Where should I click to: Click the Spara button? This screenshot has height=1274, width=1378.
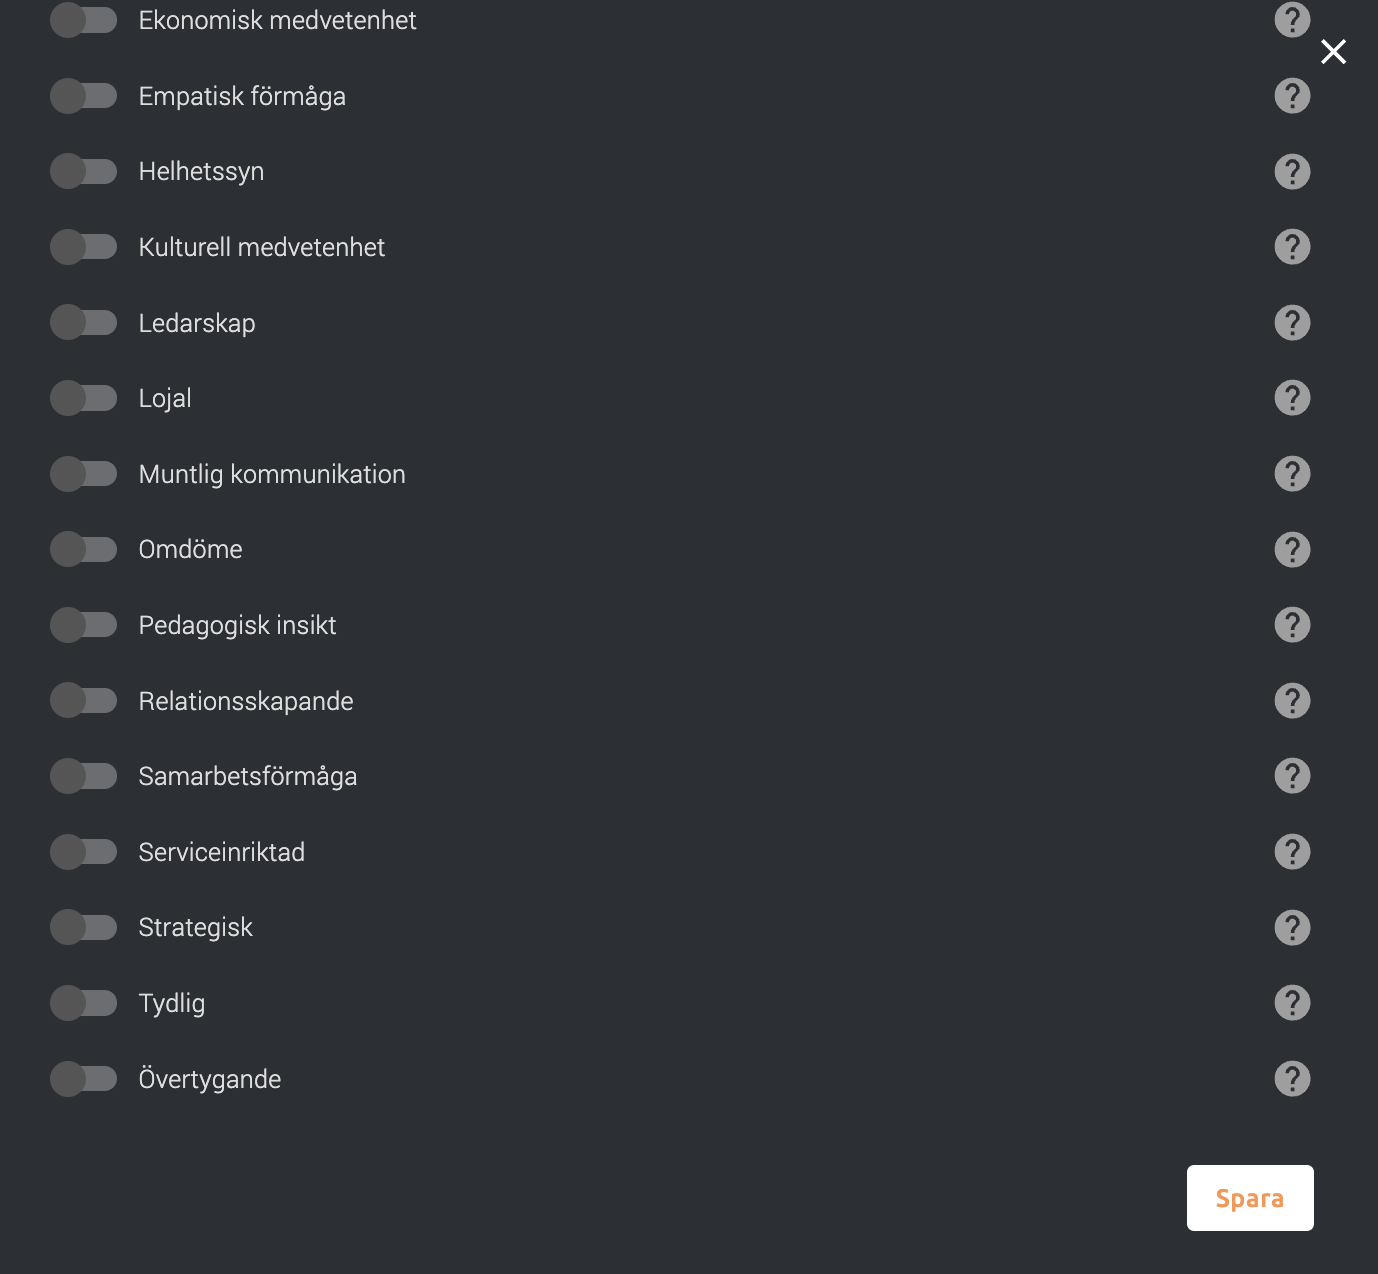click(1250, 1198)
